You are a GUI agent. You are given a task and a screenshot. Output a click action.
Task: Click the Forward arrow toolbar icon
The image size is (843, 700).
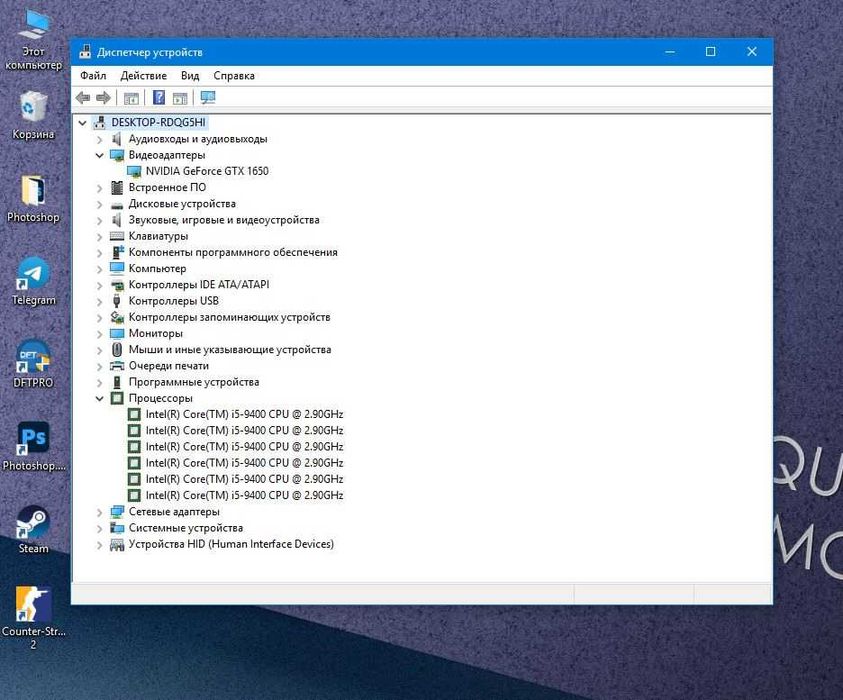pyautogui.click(x=103, y=98)
